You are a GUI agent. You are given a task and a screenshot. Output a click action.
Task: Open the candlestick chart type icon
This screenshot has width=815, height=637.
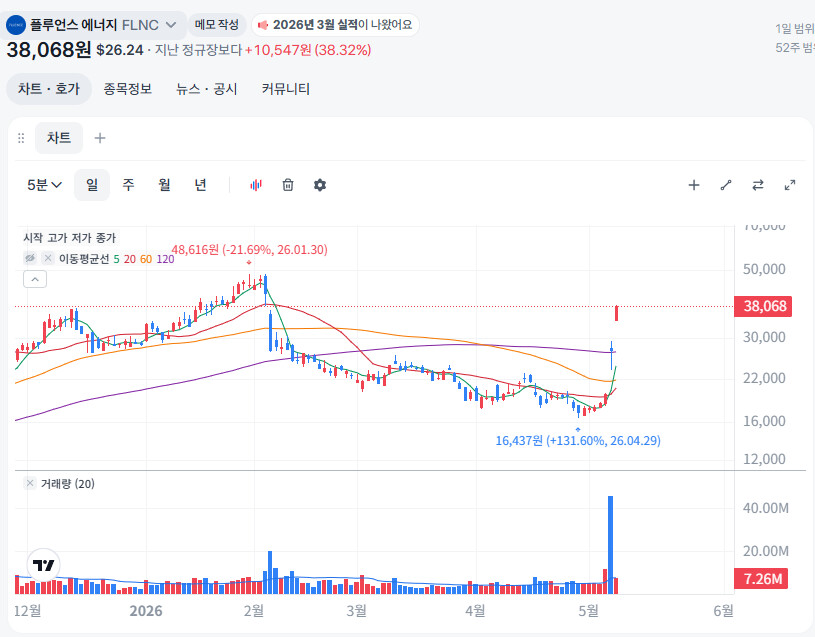[x=256, y=185]
